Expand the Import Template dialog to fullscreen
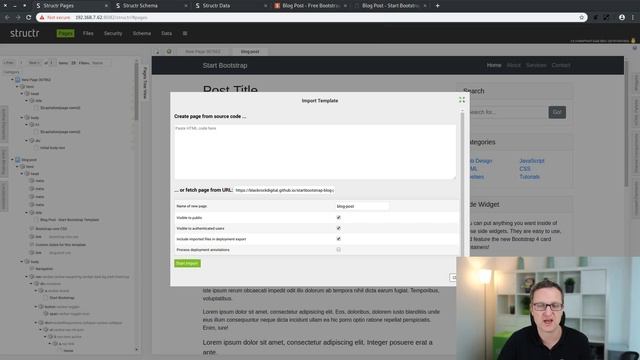The image size is (640, 360). click(462, 100)
